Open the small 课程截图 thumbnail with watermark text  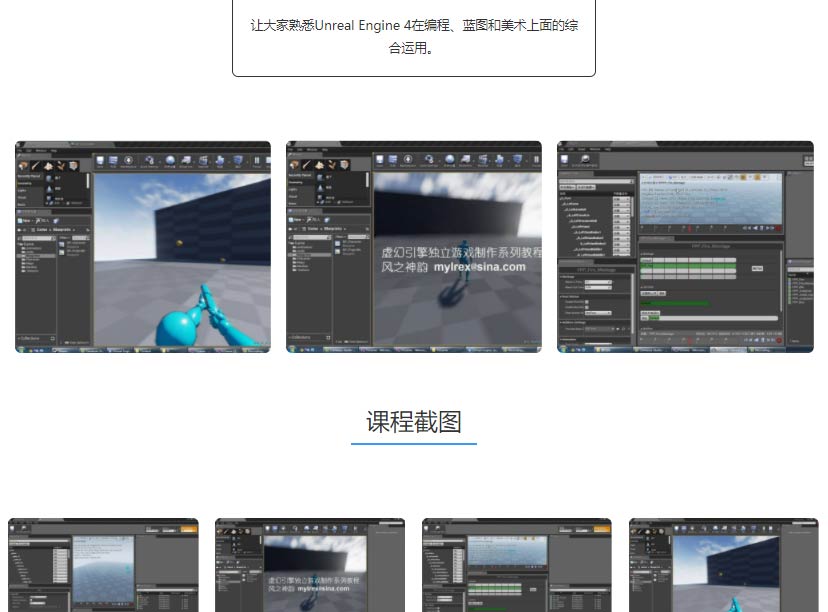click(310, 565)
